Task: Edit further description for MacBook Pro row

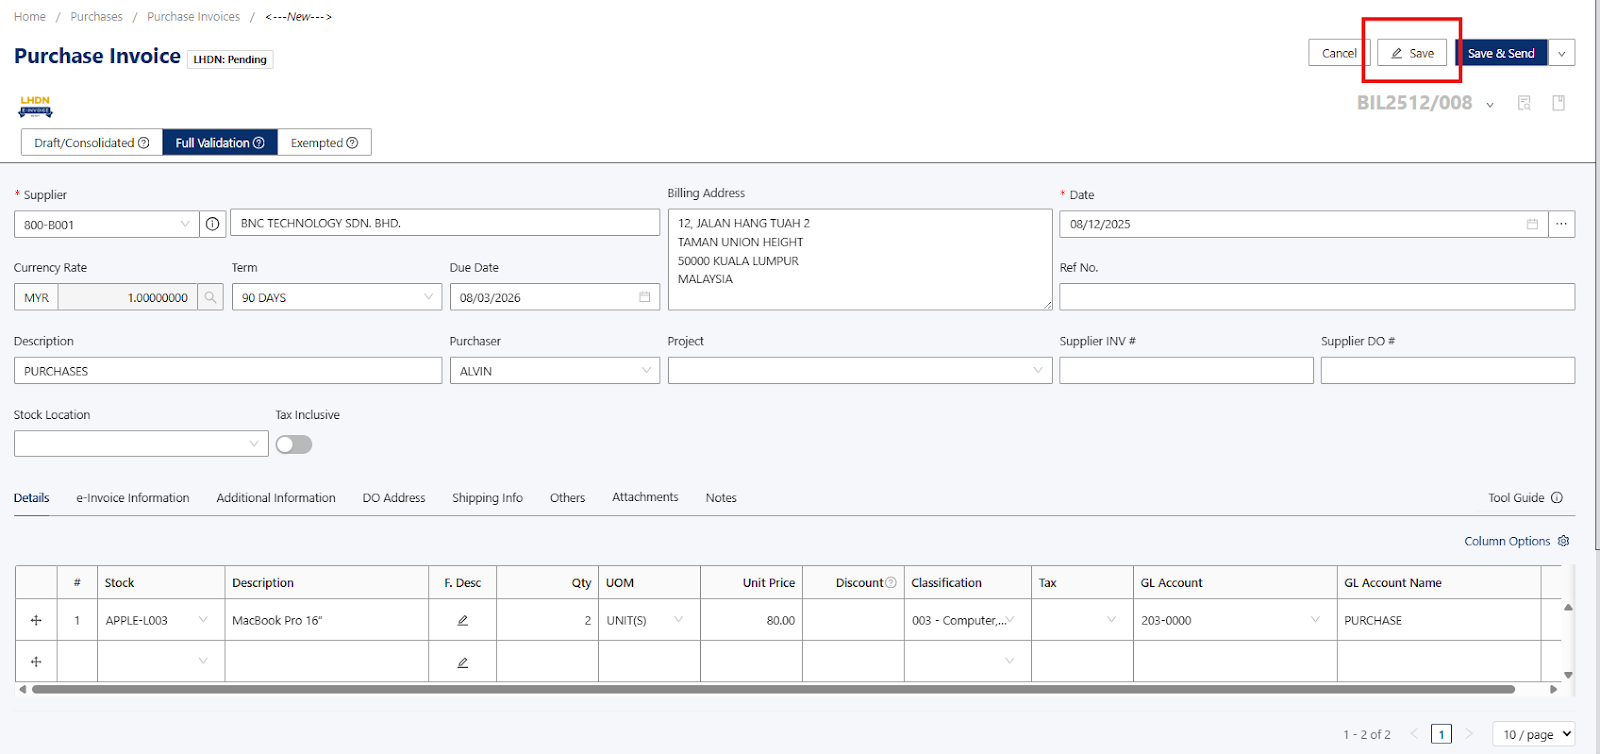Action: coord(462,620)
